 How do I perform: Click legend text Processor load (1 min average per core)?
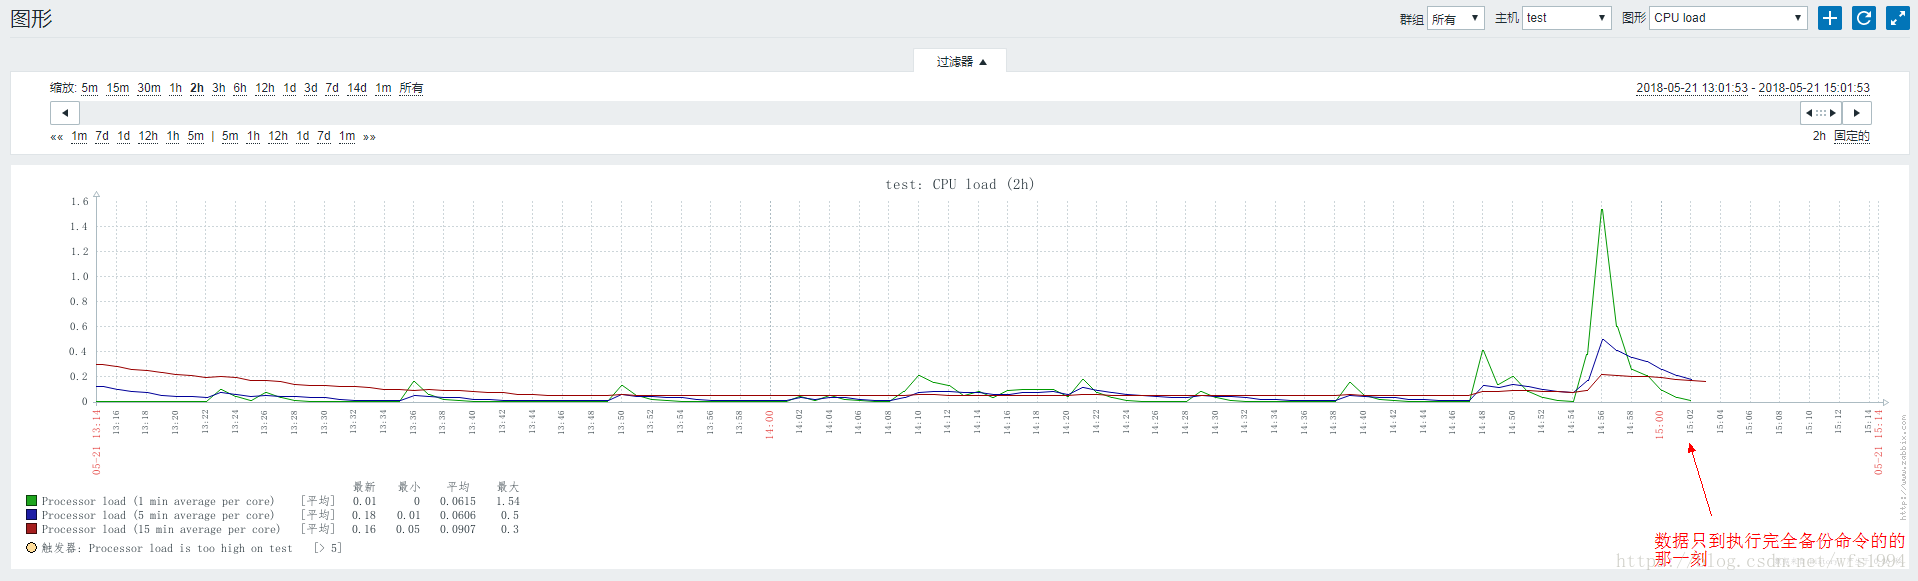(158, 501)
